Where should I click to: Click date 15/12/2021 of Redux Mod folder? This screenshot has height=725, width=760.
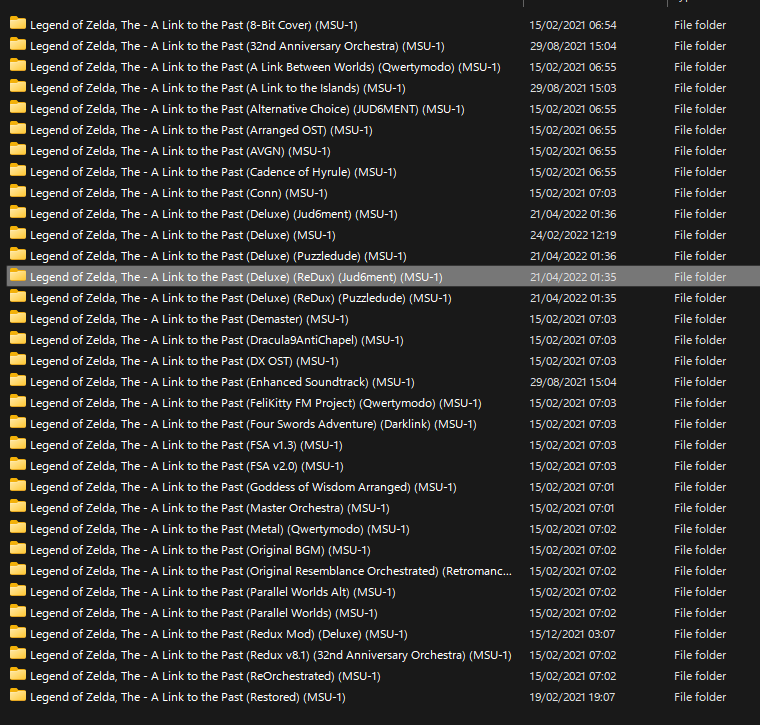point(572,634)
